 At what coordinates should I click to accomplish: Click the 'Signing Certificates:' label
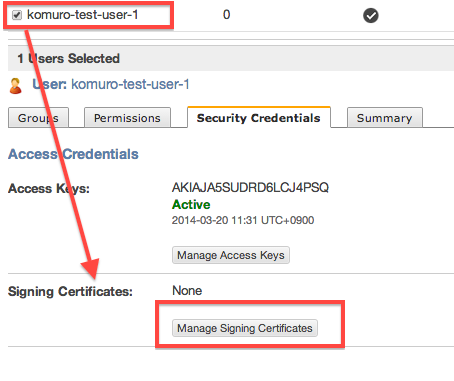70,292
